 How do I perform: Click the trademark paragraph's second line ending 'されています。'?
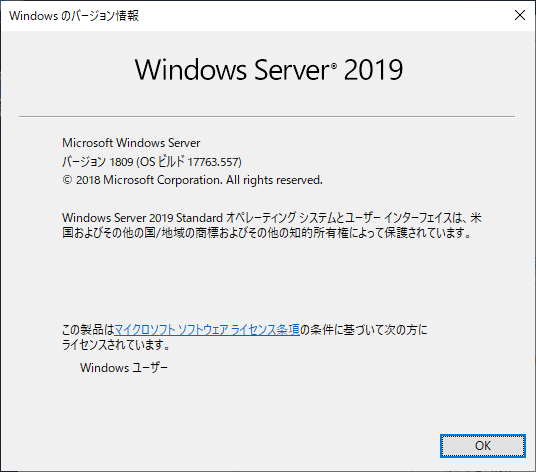tap(267, 233)
